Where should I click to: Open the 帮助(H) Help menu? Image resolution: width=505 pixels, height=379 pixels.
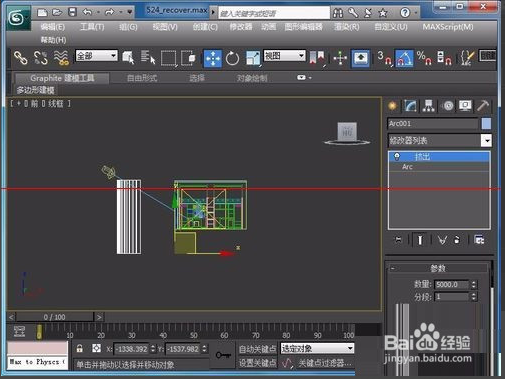tap(53, 40)
